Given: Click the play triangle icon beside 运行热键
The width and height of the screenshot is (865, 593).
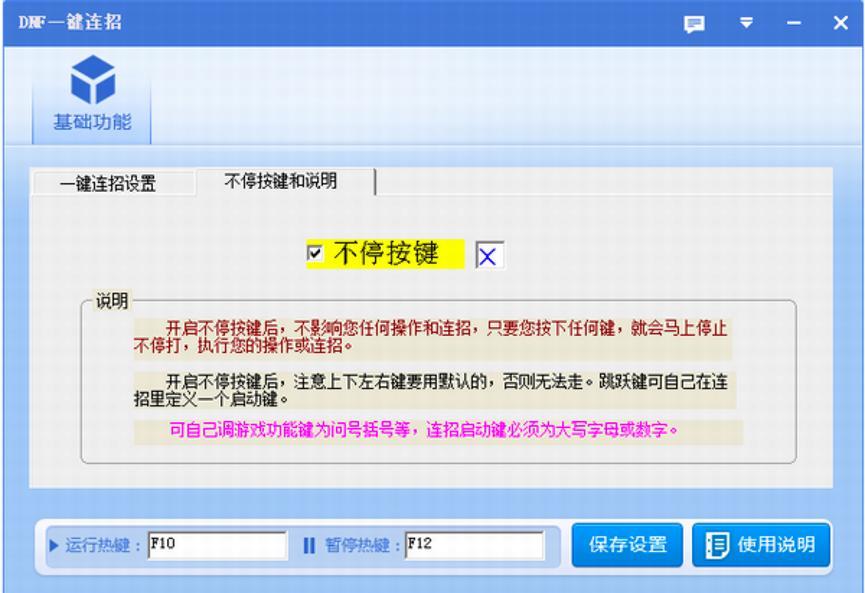Looking at the screenshot, I should [54, 546].
